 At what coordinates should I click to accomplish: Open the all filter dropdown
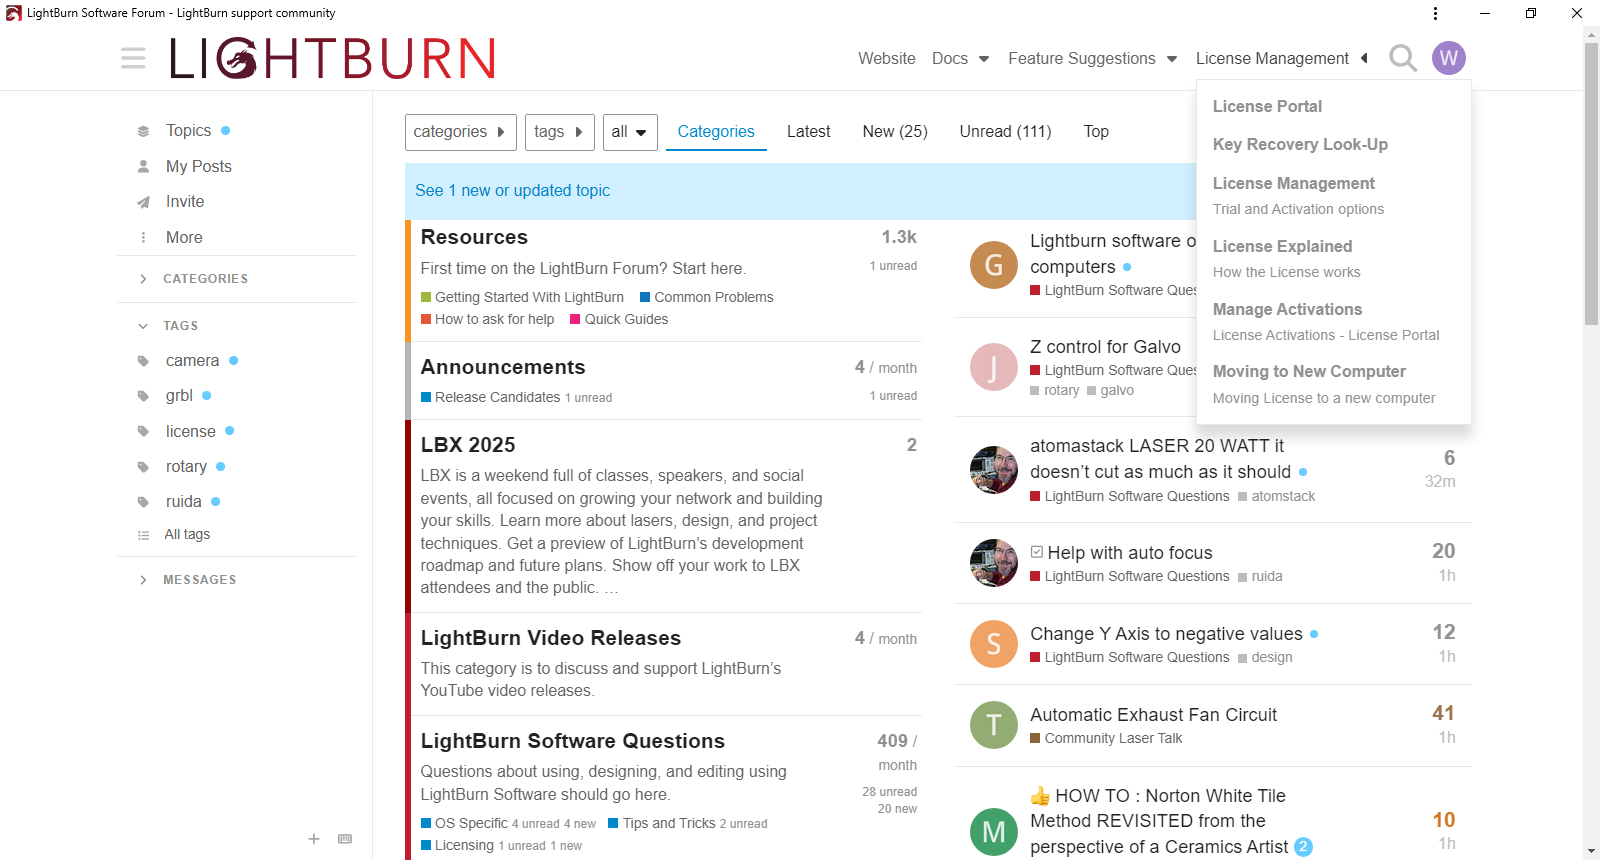click(630, 132)
